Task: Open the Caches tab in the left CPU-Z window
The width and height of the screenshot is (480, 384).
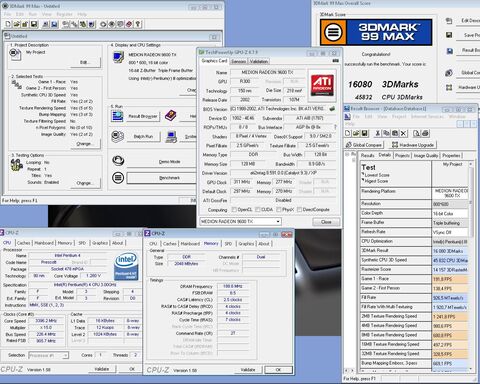Action: coord(23,243)
